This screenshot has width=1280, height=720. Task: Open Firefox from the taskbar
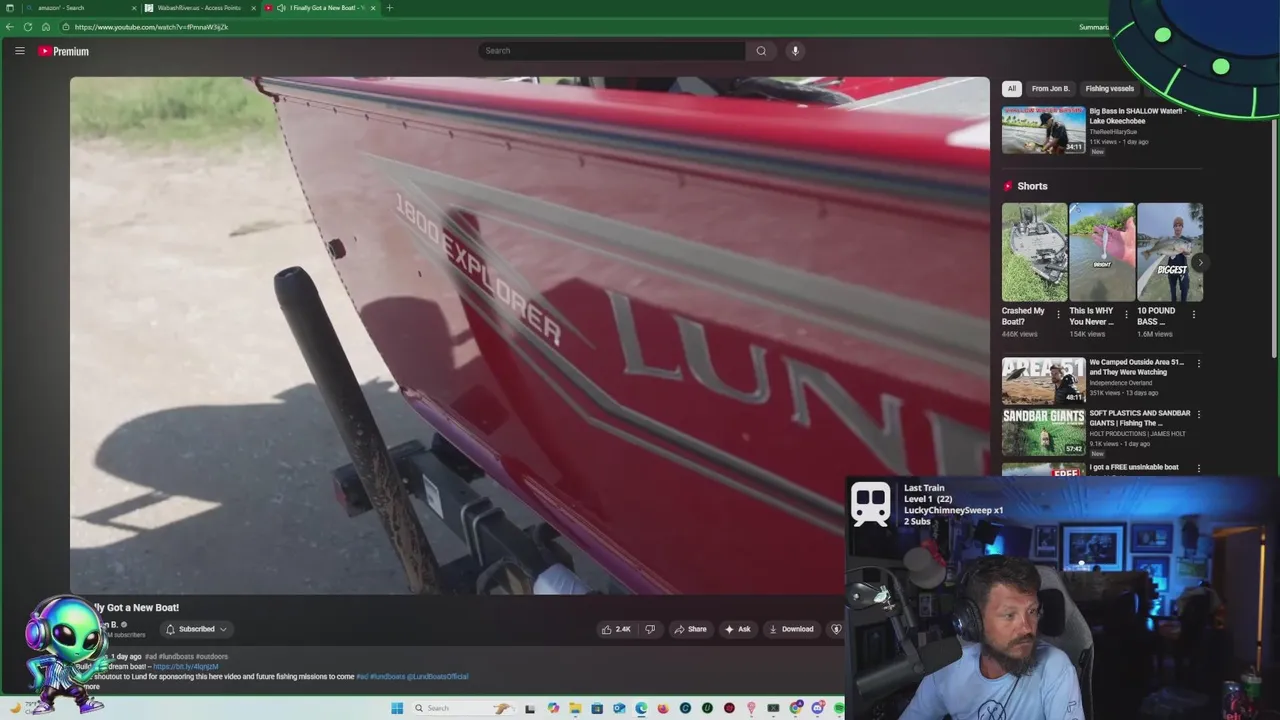tap(663, 708)
